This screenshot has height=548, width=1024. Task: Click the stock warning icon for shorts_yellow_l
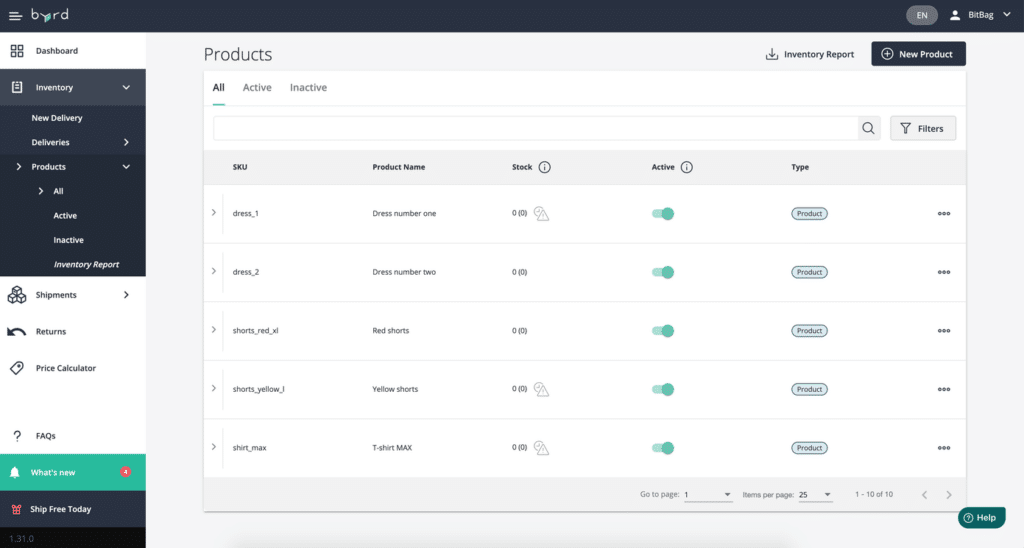(x=541, y=389)
